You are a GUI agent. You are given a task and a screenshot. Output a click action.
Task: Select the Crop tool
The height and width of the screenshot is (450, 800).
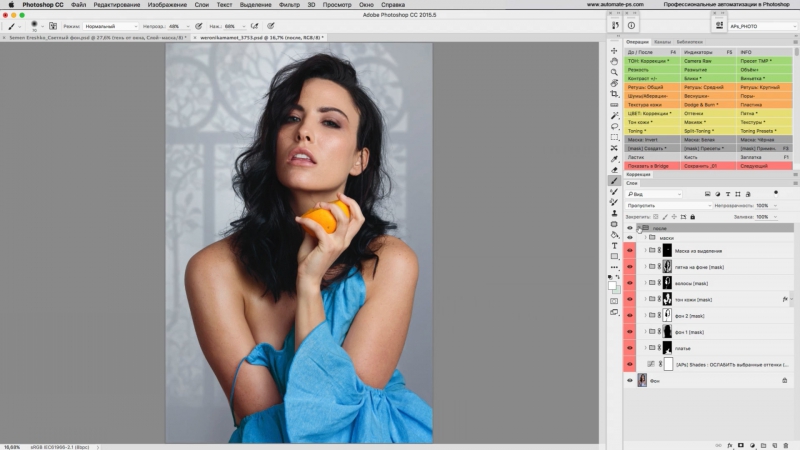614,94
